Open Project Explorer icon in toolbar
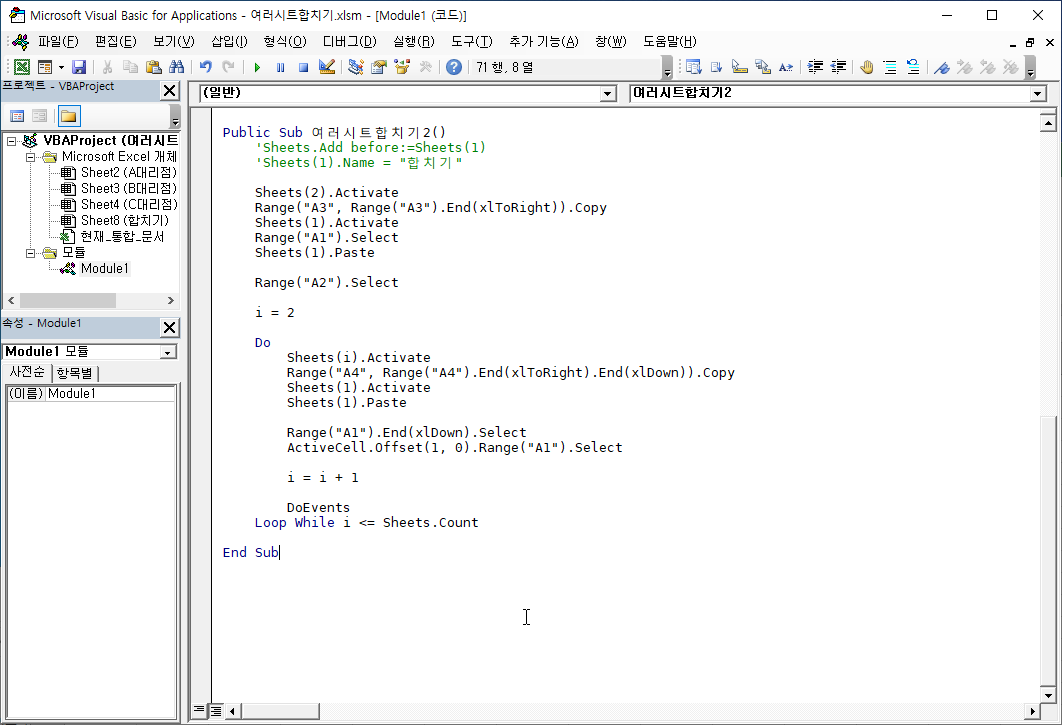Image resolution: width=1062 pixels, height=725 pixels. 356,67
